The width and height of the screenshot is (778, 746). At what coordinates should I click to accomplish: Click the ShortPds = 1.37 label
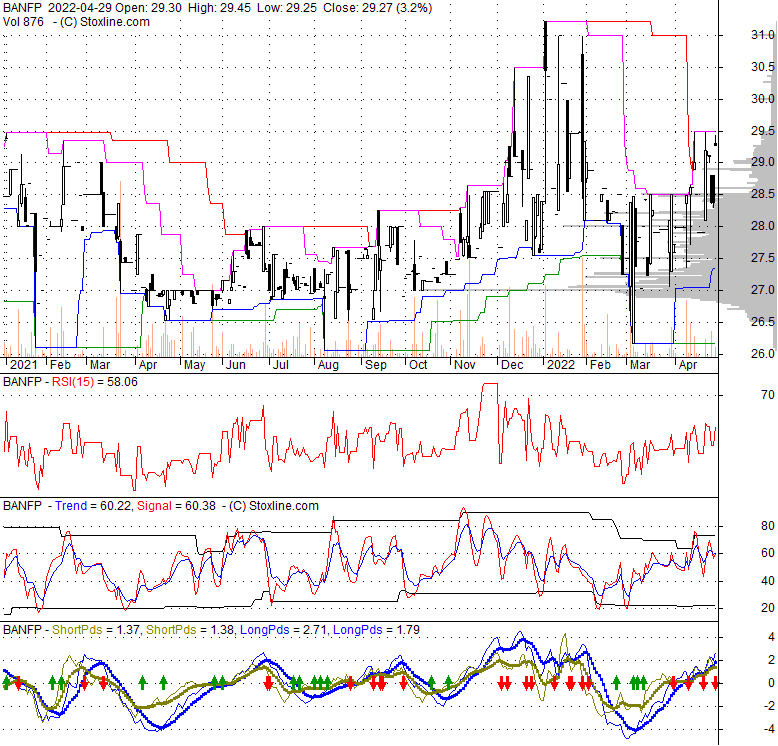[x=96, y=630]
